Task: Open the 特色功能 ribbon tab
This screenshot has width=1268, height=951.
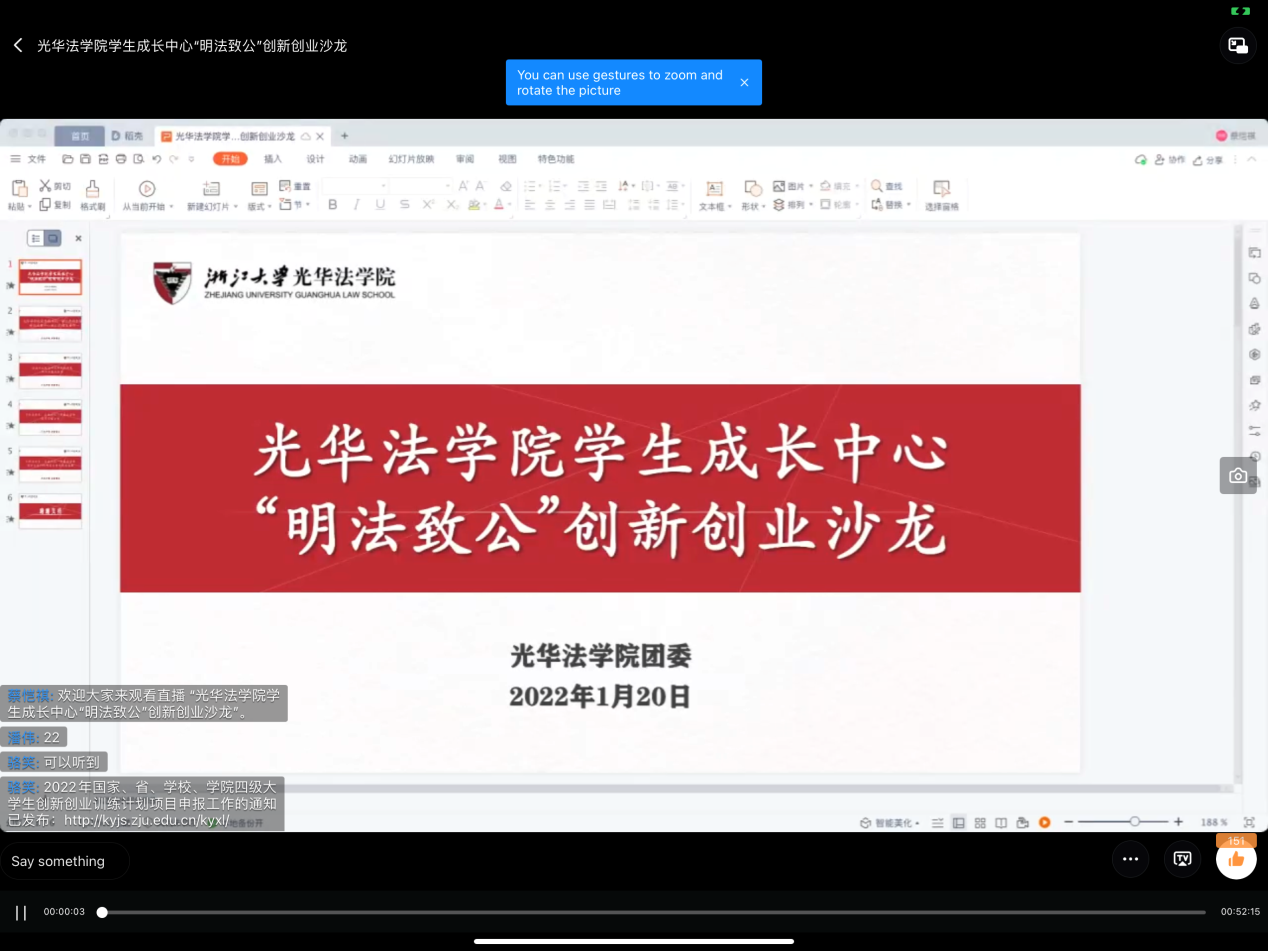Action: click(x=556, y=159)
